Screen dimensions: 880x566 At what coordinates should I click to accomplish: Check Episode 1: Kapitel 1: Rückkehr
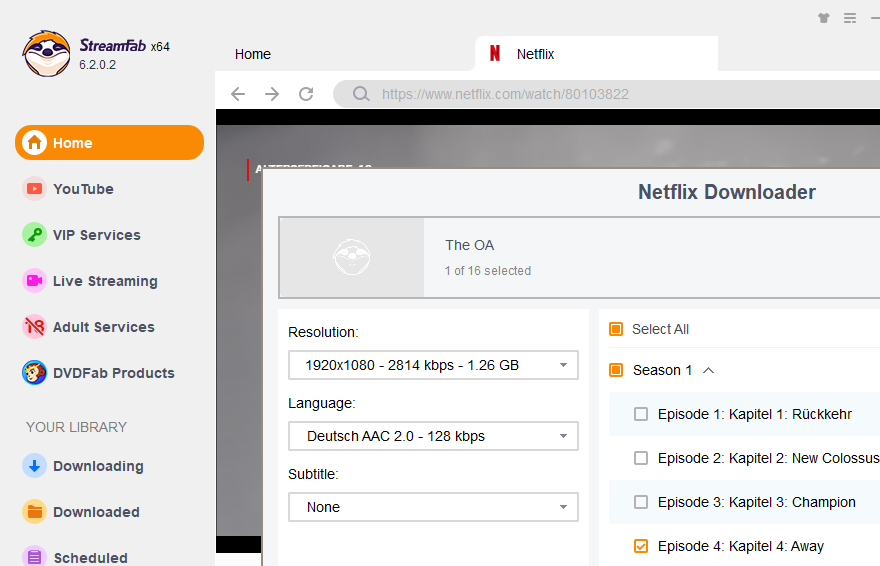pos(641,414)
